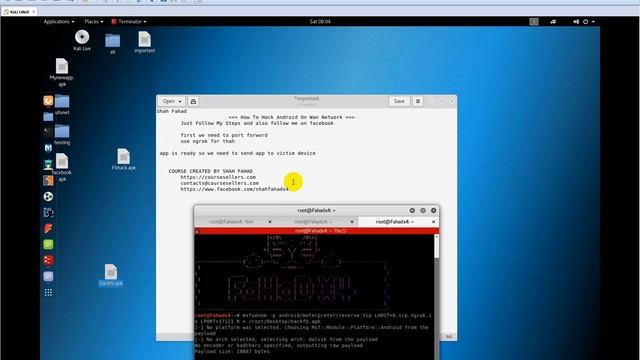Click the new document icon in gedit
Image resolution: width=640 pixels, height=360 pixels.
coord(193,101)
